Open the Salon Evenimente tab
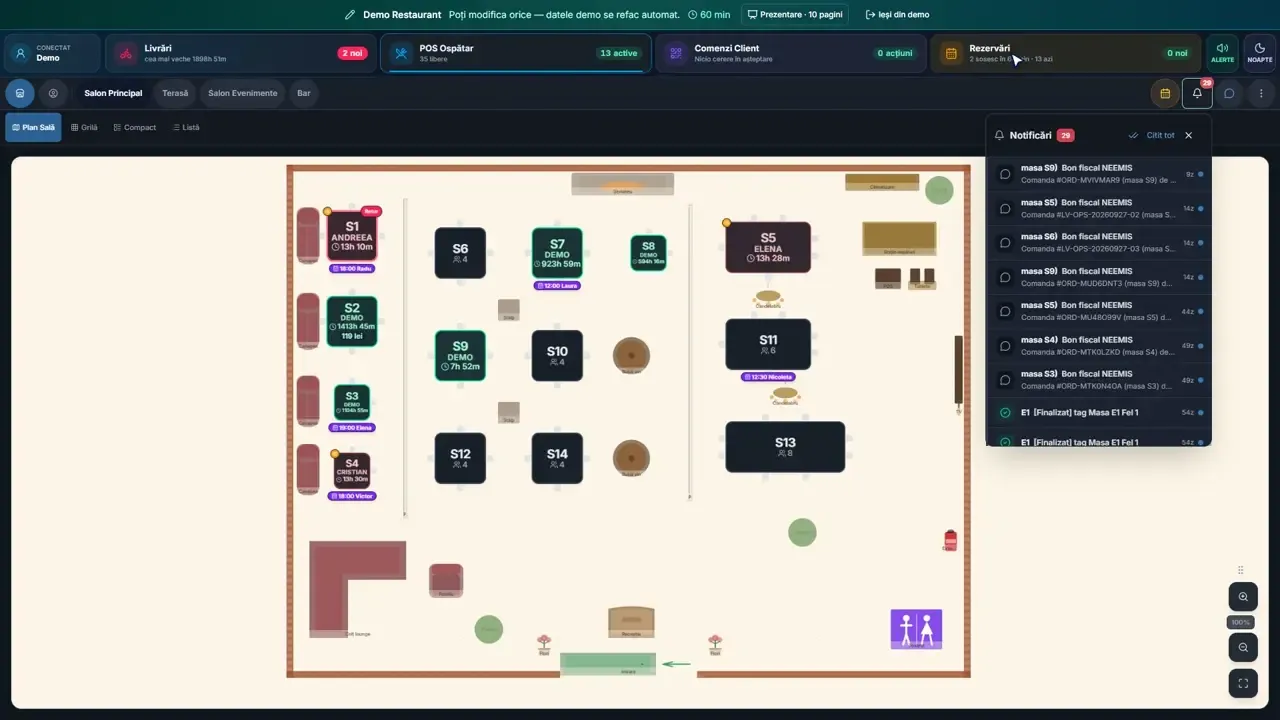 tap(243, 93)
